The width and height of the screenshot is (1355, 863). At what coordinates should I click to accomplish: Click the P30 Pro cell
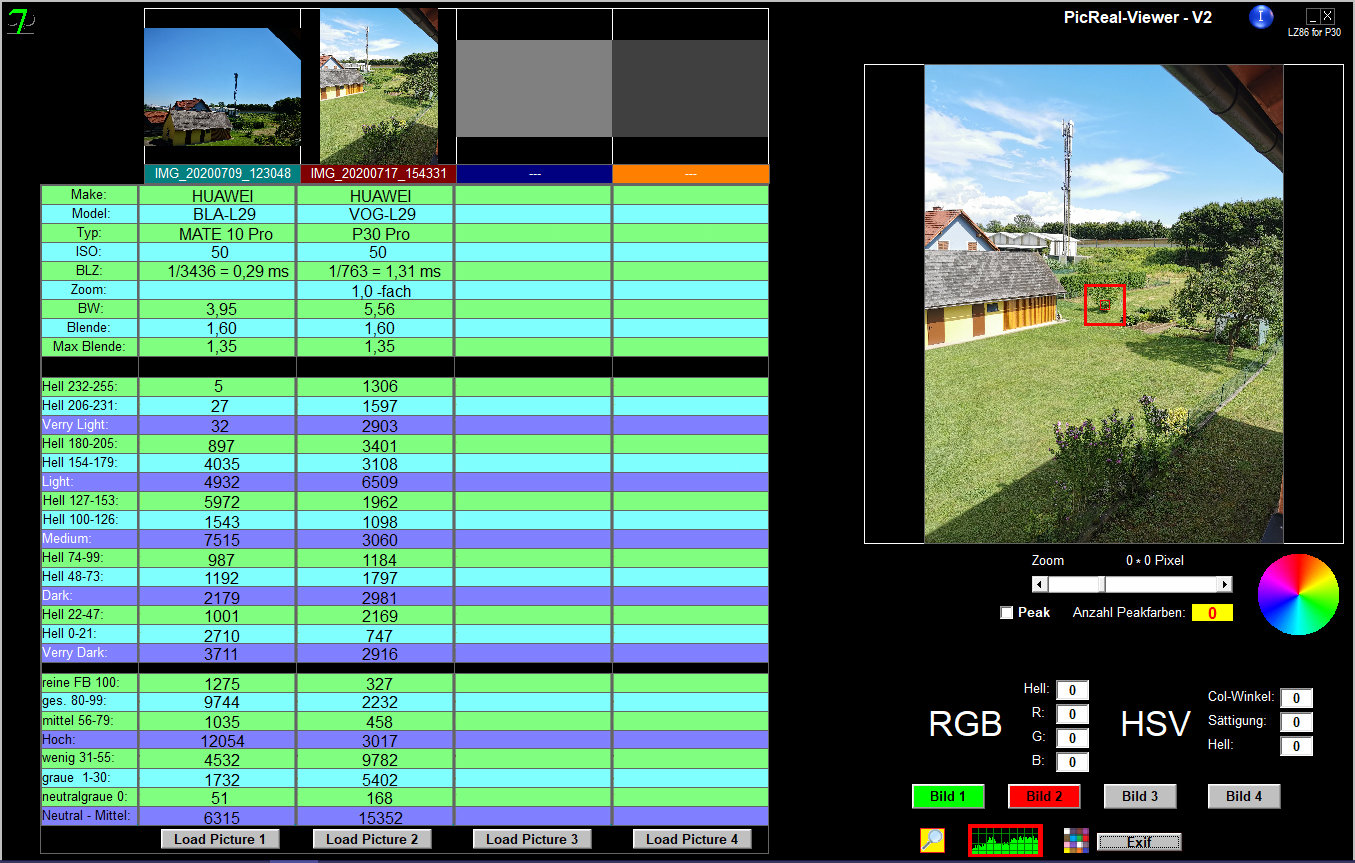(375, 234)
